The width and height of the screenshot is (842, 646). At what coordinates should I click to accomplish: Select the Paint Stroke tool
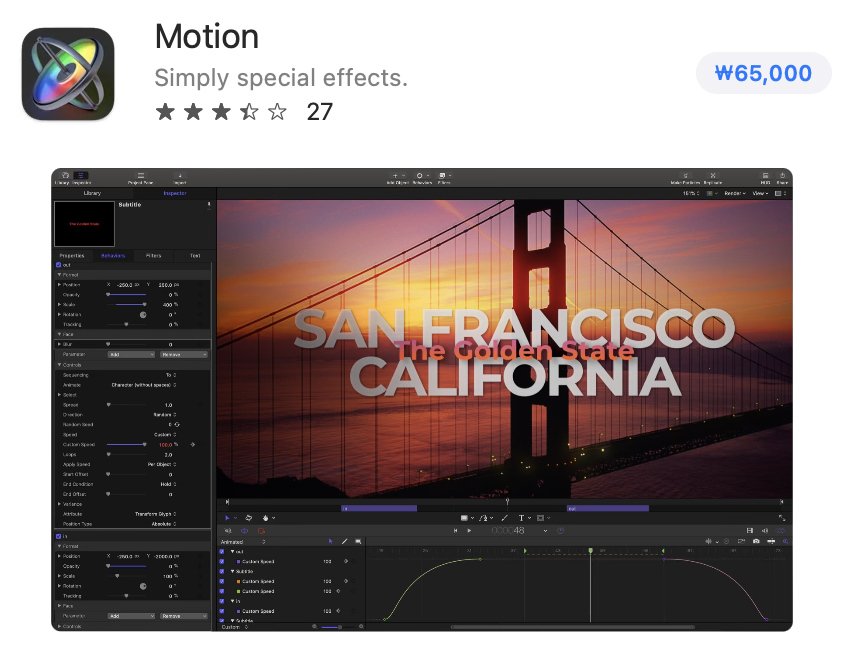tap(504, 518)
